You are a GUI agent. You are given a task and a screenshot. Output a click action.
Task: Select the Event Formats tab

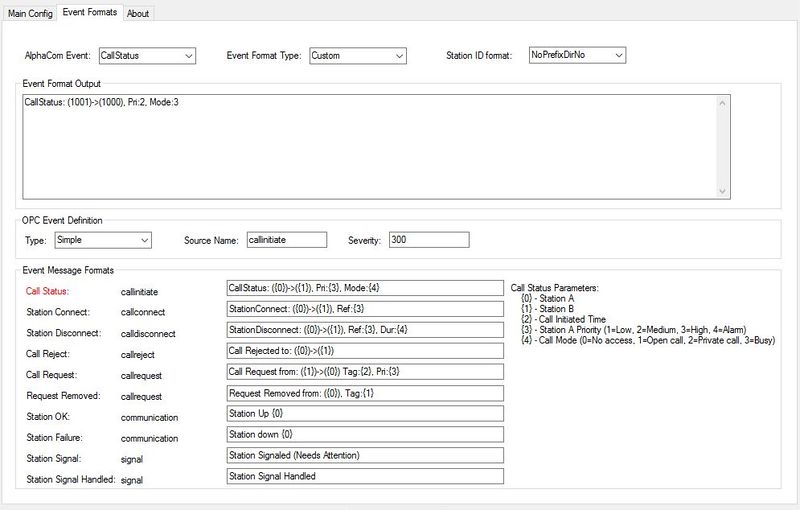coord(89,12)
